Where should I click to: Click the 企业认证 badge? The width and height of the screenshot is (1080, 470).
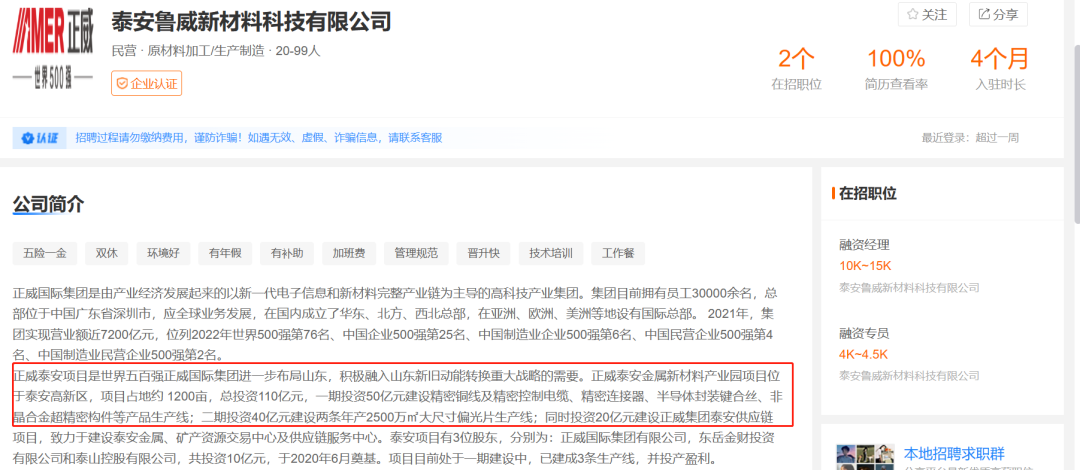(147, 83)
